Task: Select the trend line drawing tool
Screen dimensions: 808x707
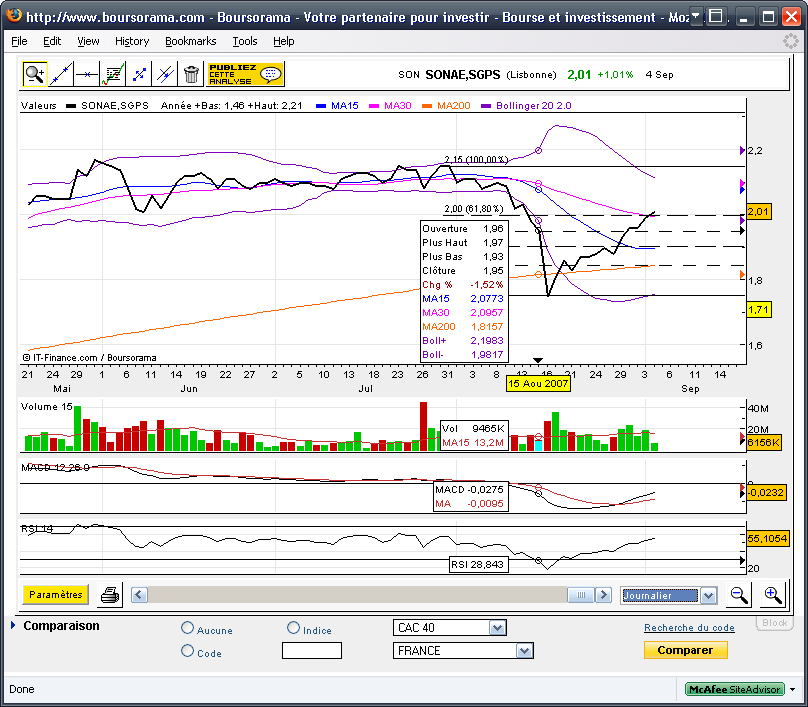Action: 61,73
